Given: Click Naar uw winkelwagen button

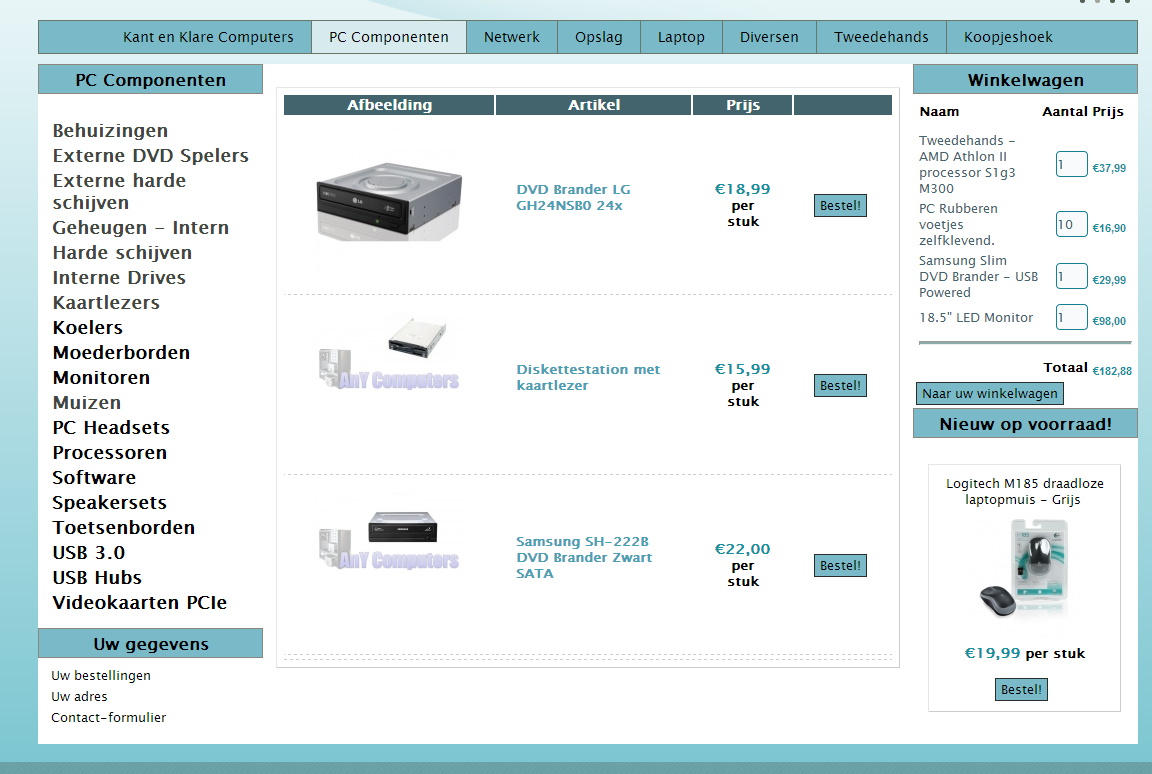Looking at the screenshot, I should pyautogui.click(x=990, y=394).
